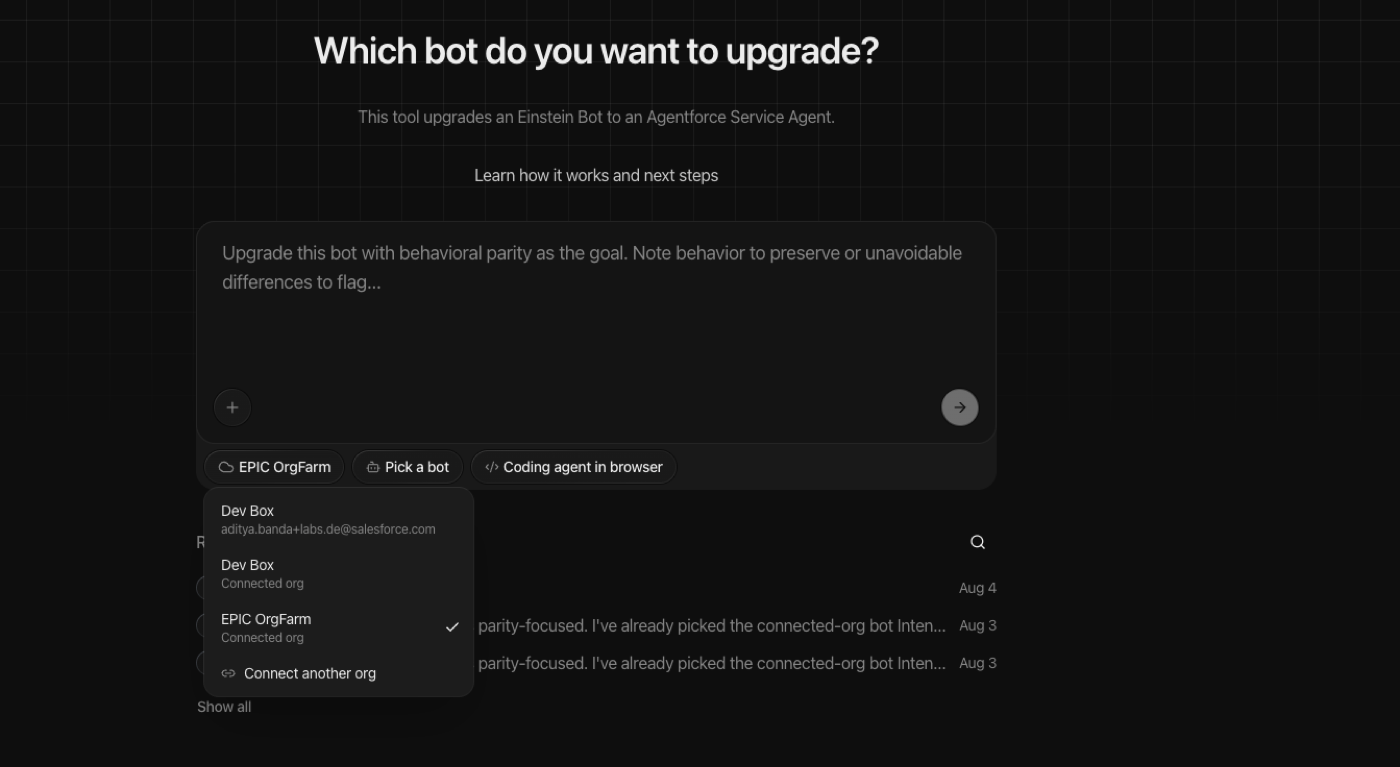The width and height of the screenshot is (1400, 767).
Task: Select Dev Box with aditya.banda email
Action: pos(338,519)
